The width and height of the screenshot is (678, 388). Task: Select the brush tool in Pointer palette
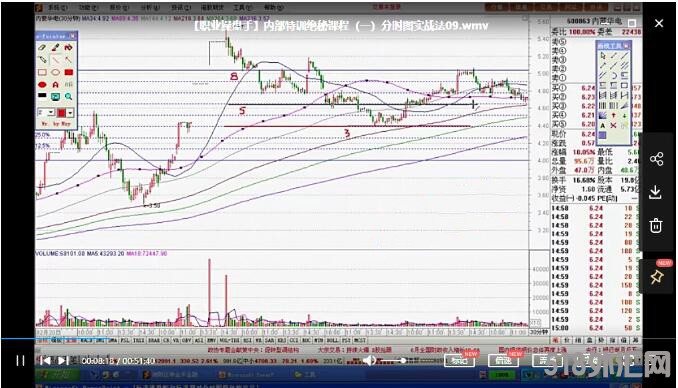pos(55,48)
